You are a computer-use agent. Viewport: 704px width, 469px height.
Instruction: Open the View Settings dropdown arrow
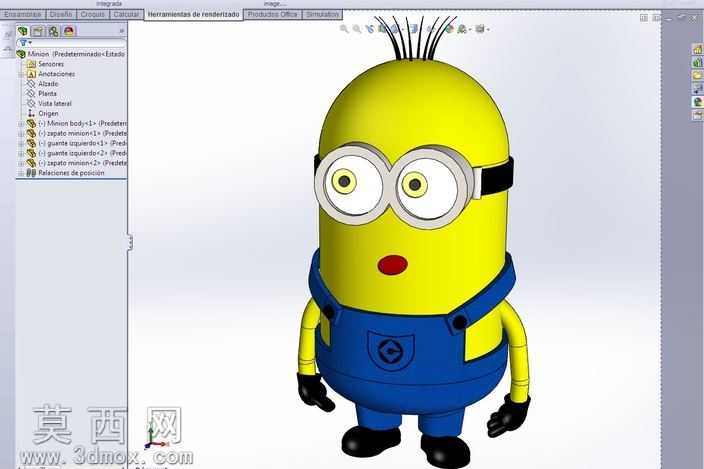coord(488,30)
